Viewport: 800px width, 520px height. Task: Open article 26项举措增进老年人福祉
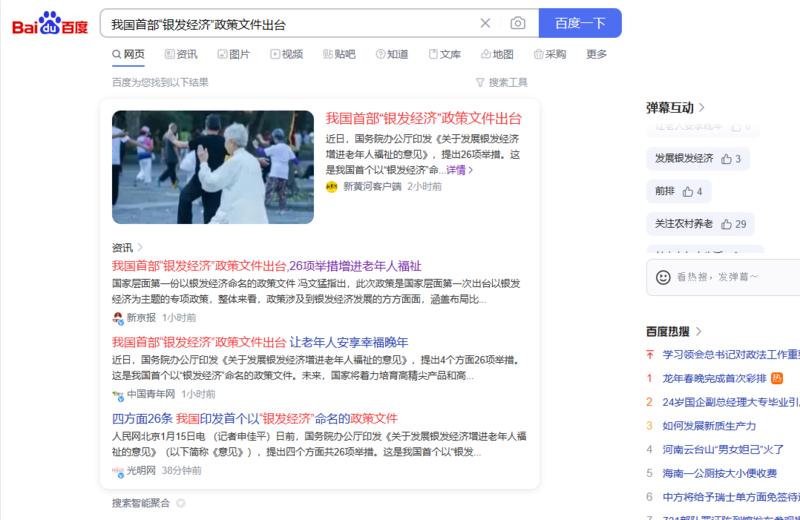pyautogui.click(x=266, y=266)
